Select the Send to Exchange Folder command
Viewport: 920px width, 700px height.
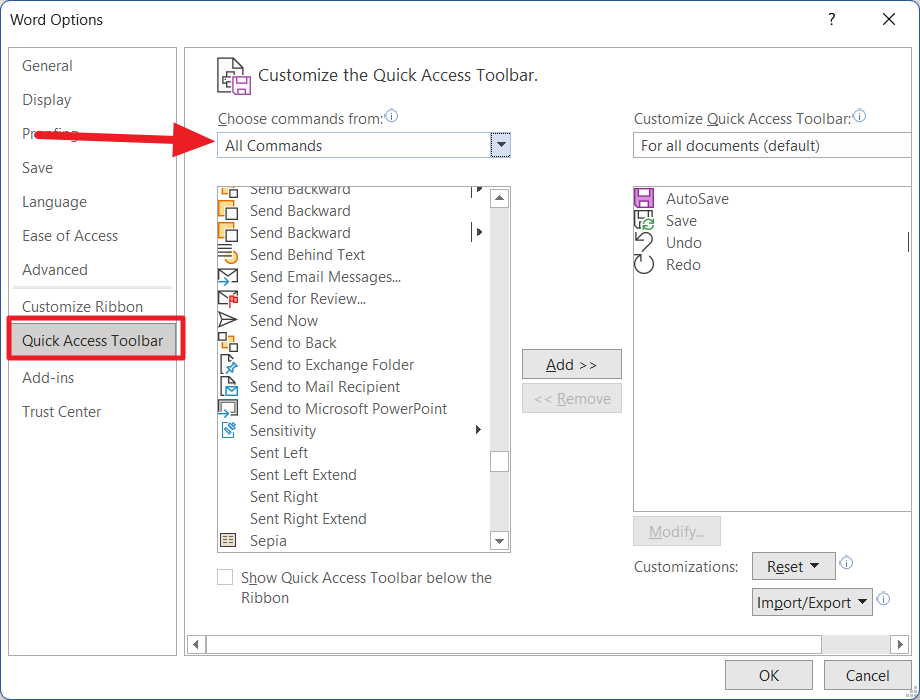click(331, 364)
